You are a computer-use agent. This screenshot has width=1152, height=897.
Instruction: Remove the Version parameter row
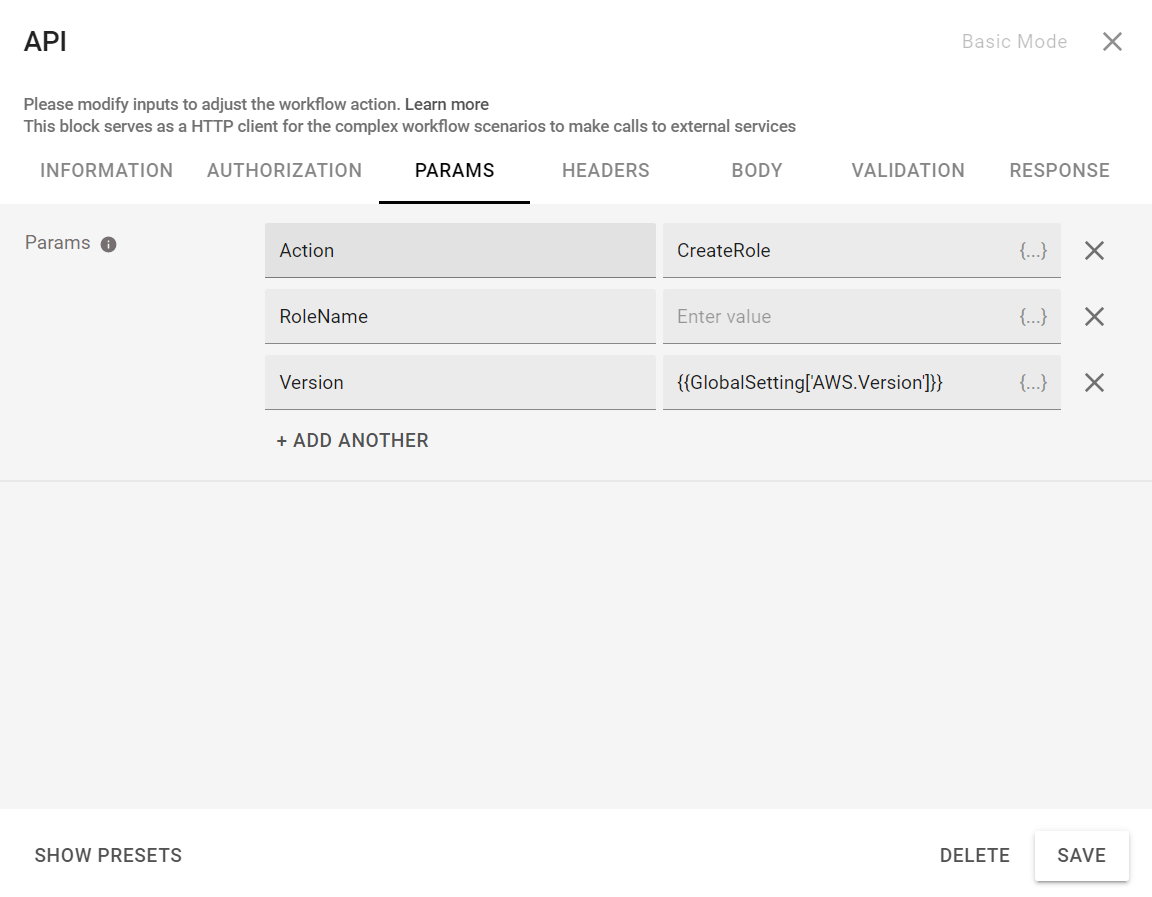(x=1094, y=383)
